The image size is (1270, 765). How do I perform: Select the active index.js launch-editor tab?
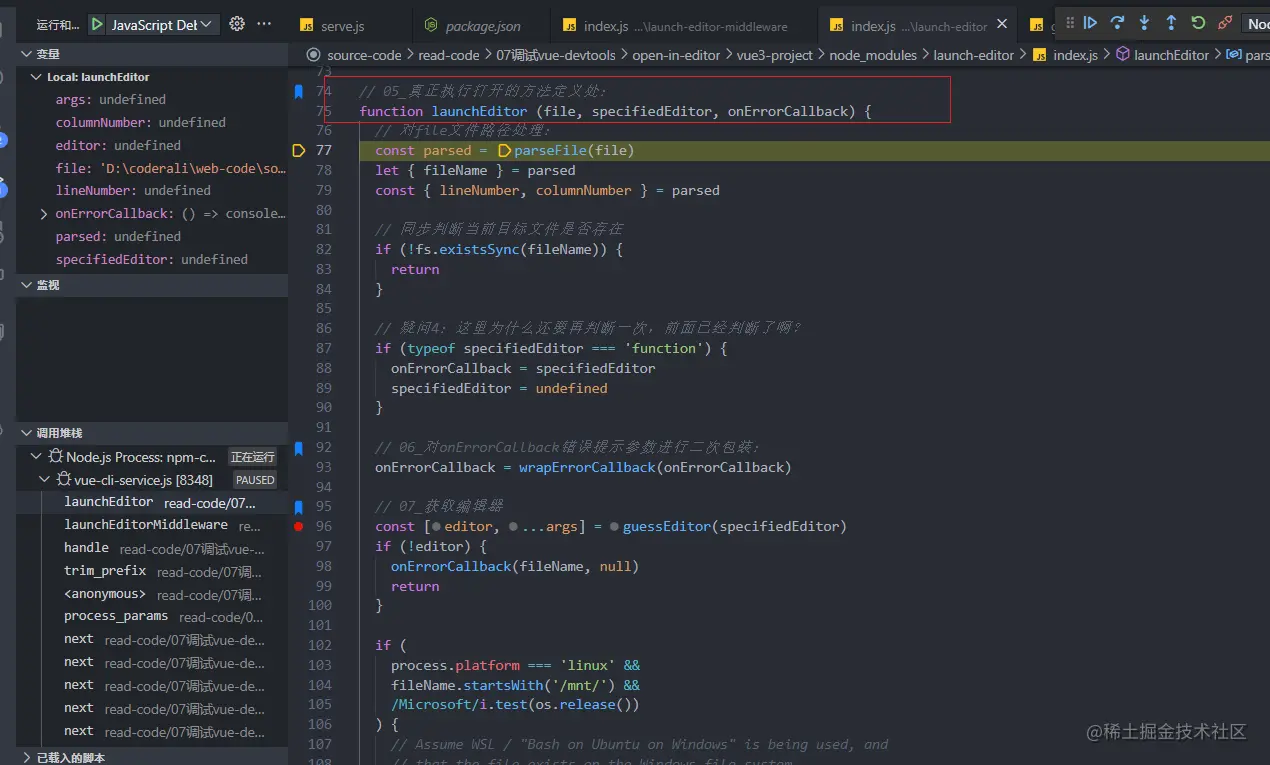[x=918, y=26]
